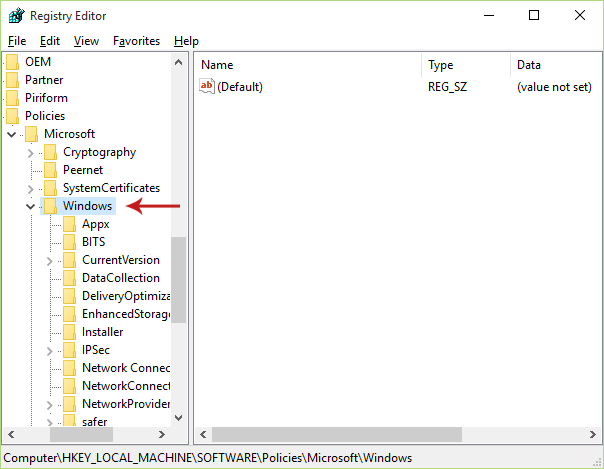This screenshot has height=469, width=604.
Task: Click the (Default) string value icon
Action: 207,86
